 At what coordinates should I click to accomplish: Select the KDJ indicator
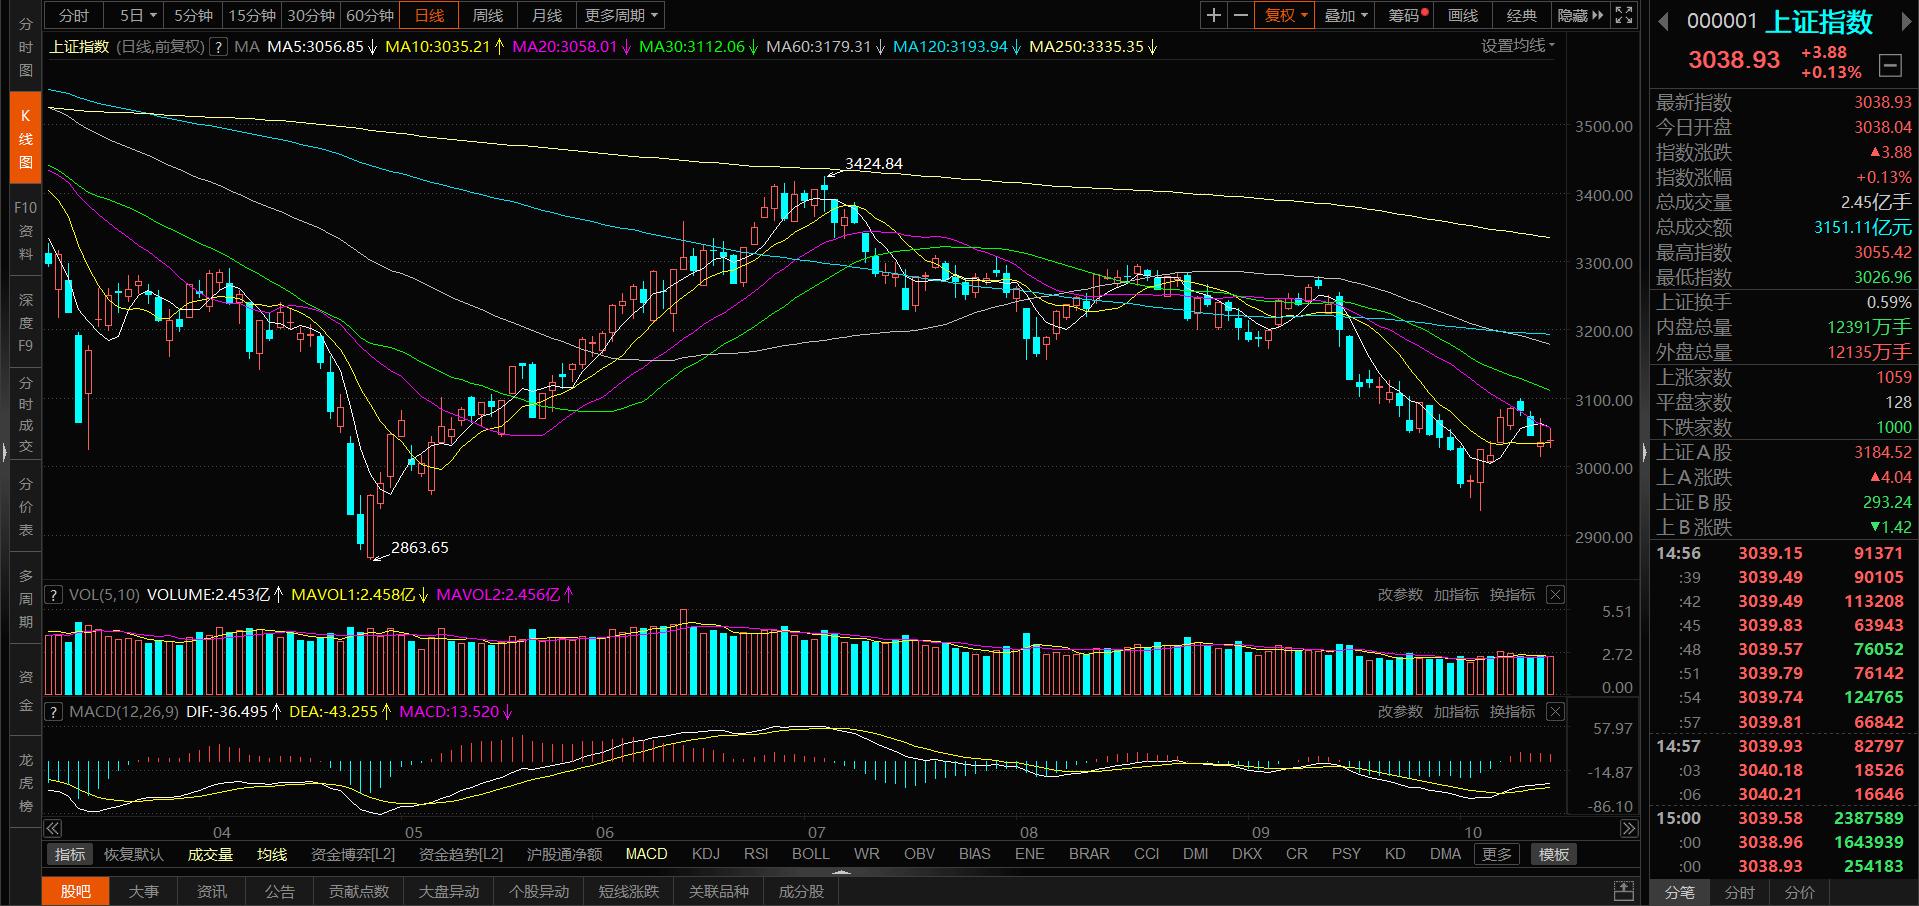[x=705, y=854]
